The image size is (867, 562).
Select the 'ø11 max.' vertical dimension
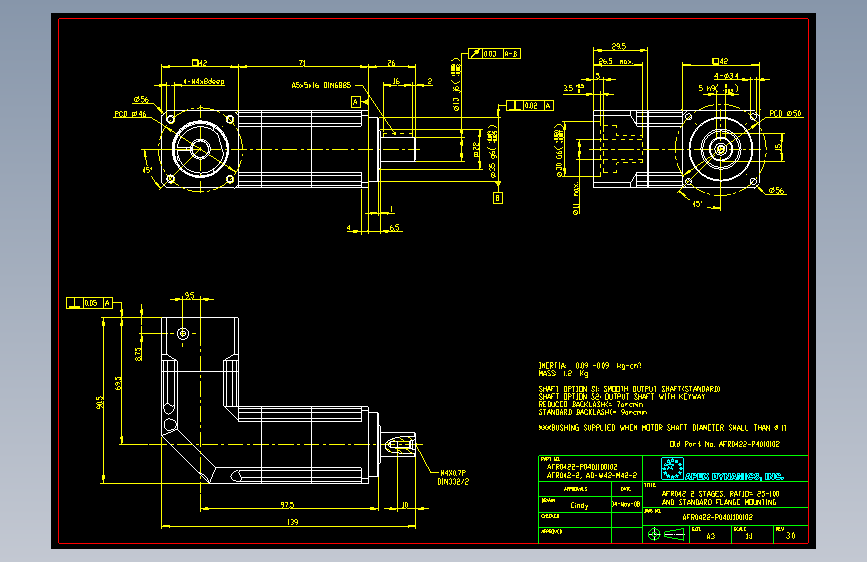[576, 197]
